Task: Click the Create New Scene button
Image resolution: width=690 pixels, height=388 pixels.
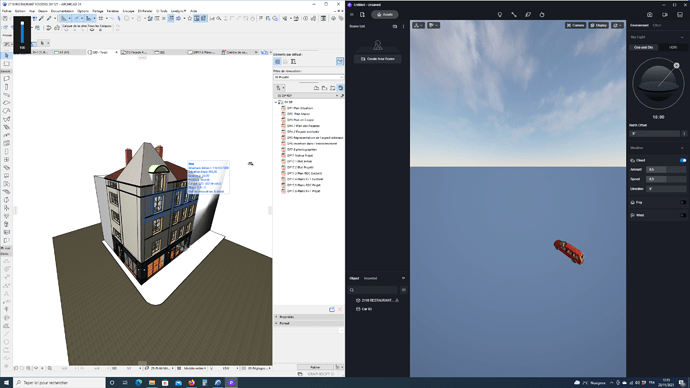Action: coord(378,59)
